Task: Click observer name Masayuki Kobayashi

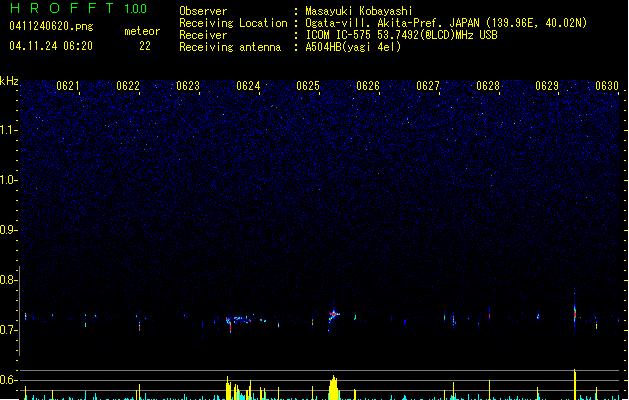Action: click(359, 11)
